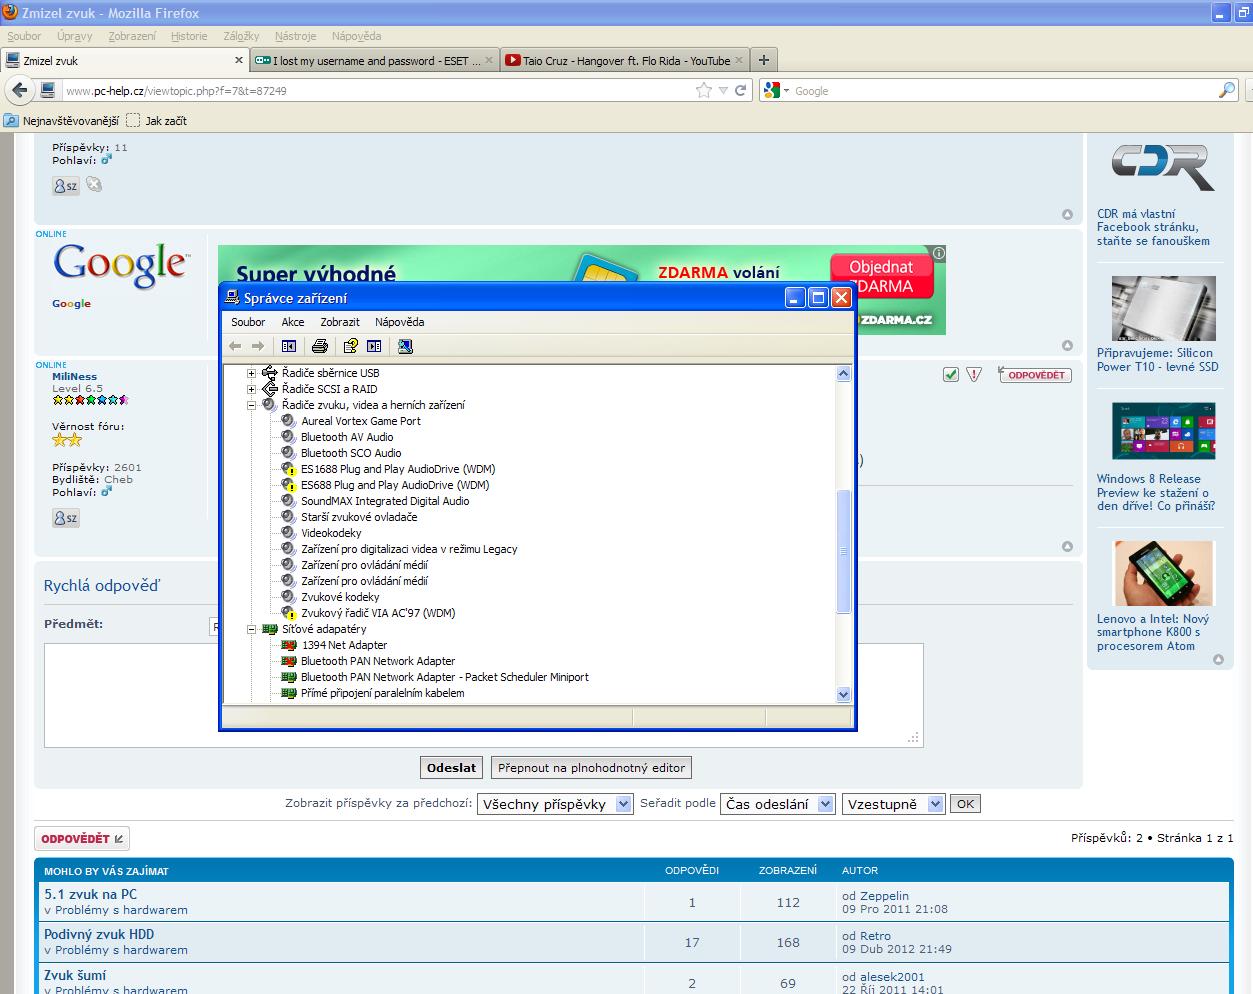This screenshot has width=1253, height=994.
Task: Select Bluetooth AV Audio device row
Action: pos(347,437)
